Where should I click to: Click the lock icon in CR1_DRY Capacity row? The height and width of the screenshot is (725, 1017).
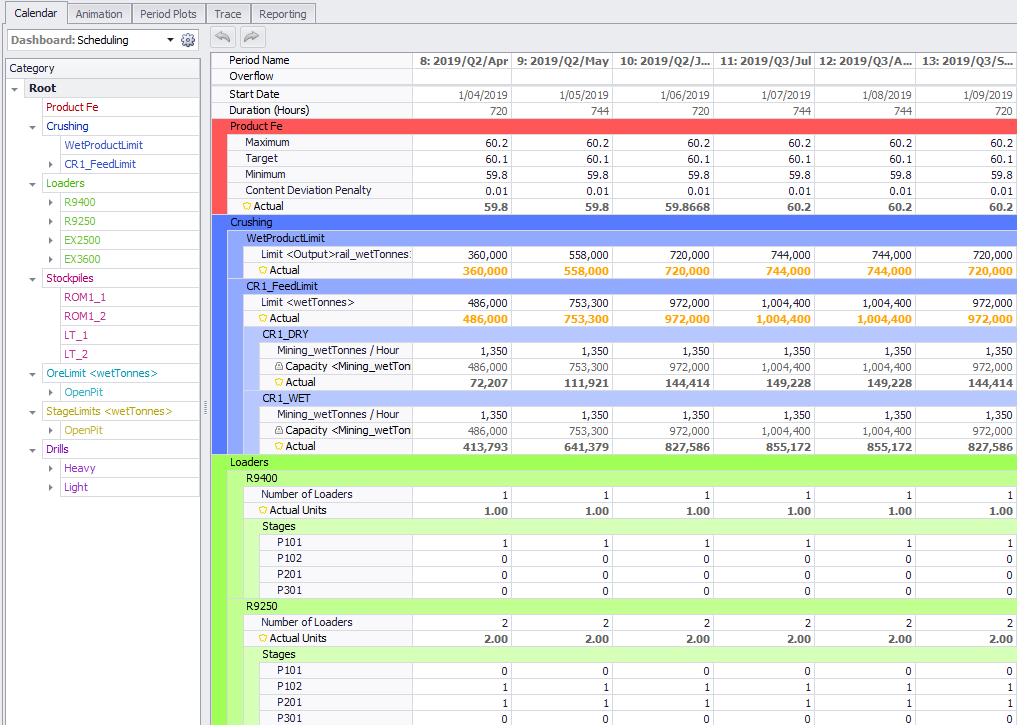pyautogui.click(x=279, y=366)
